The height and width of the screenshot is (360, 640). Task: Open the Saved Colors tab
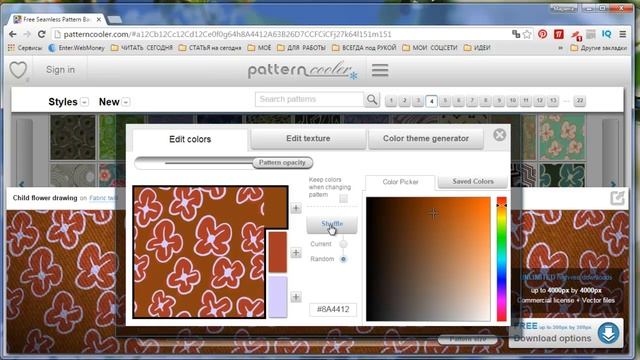473,181
